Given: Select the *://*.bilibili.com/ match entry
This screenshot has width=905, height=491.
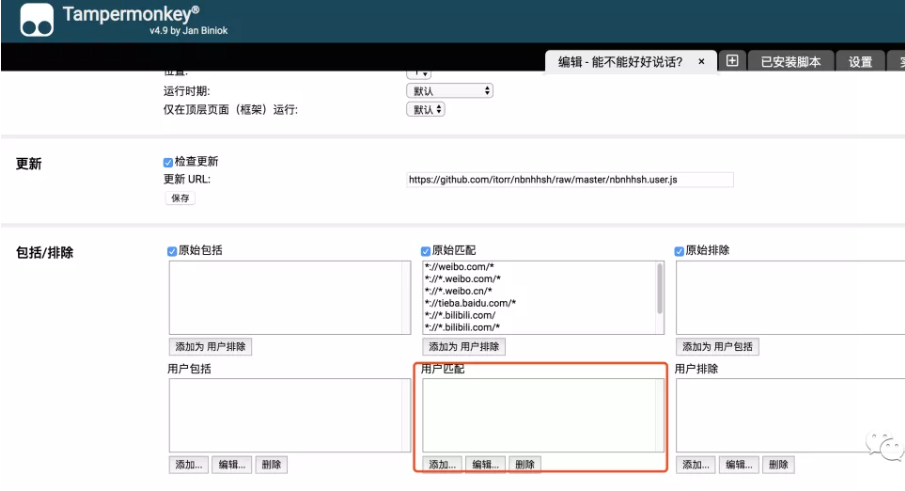Looking at the screenshot, I should coord(460,315).
